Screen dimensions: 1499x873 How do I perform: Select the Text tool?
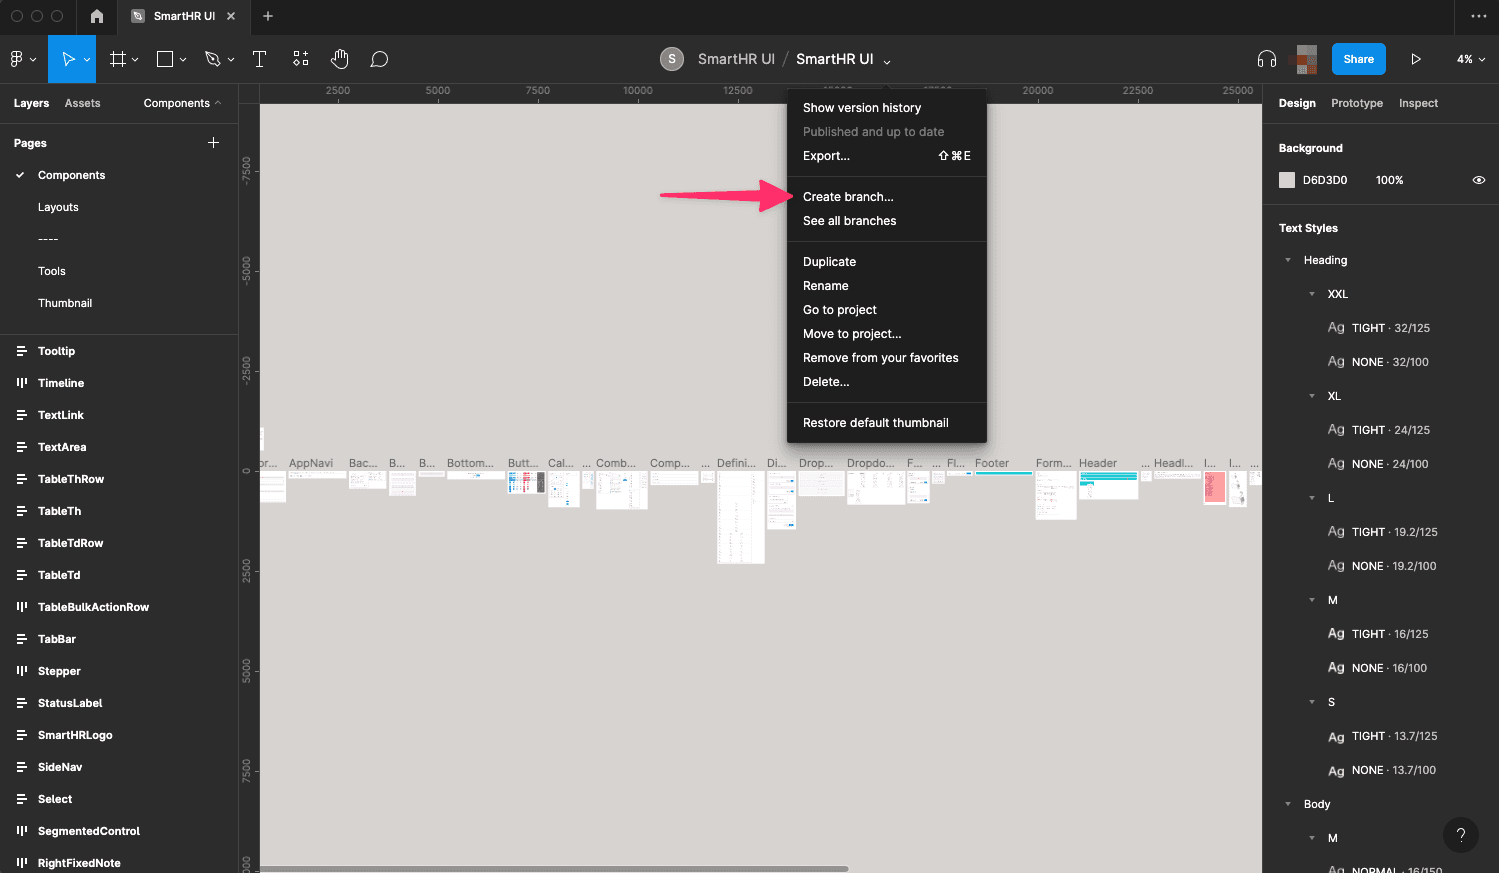click(x=259, y=59)
